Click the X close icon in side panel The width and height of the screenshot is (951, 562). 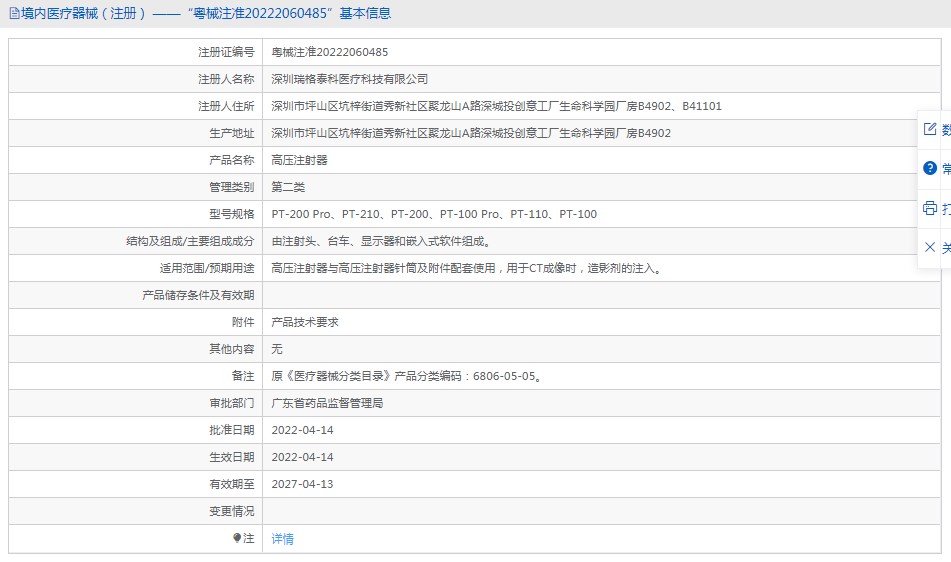coord(930,247)
